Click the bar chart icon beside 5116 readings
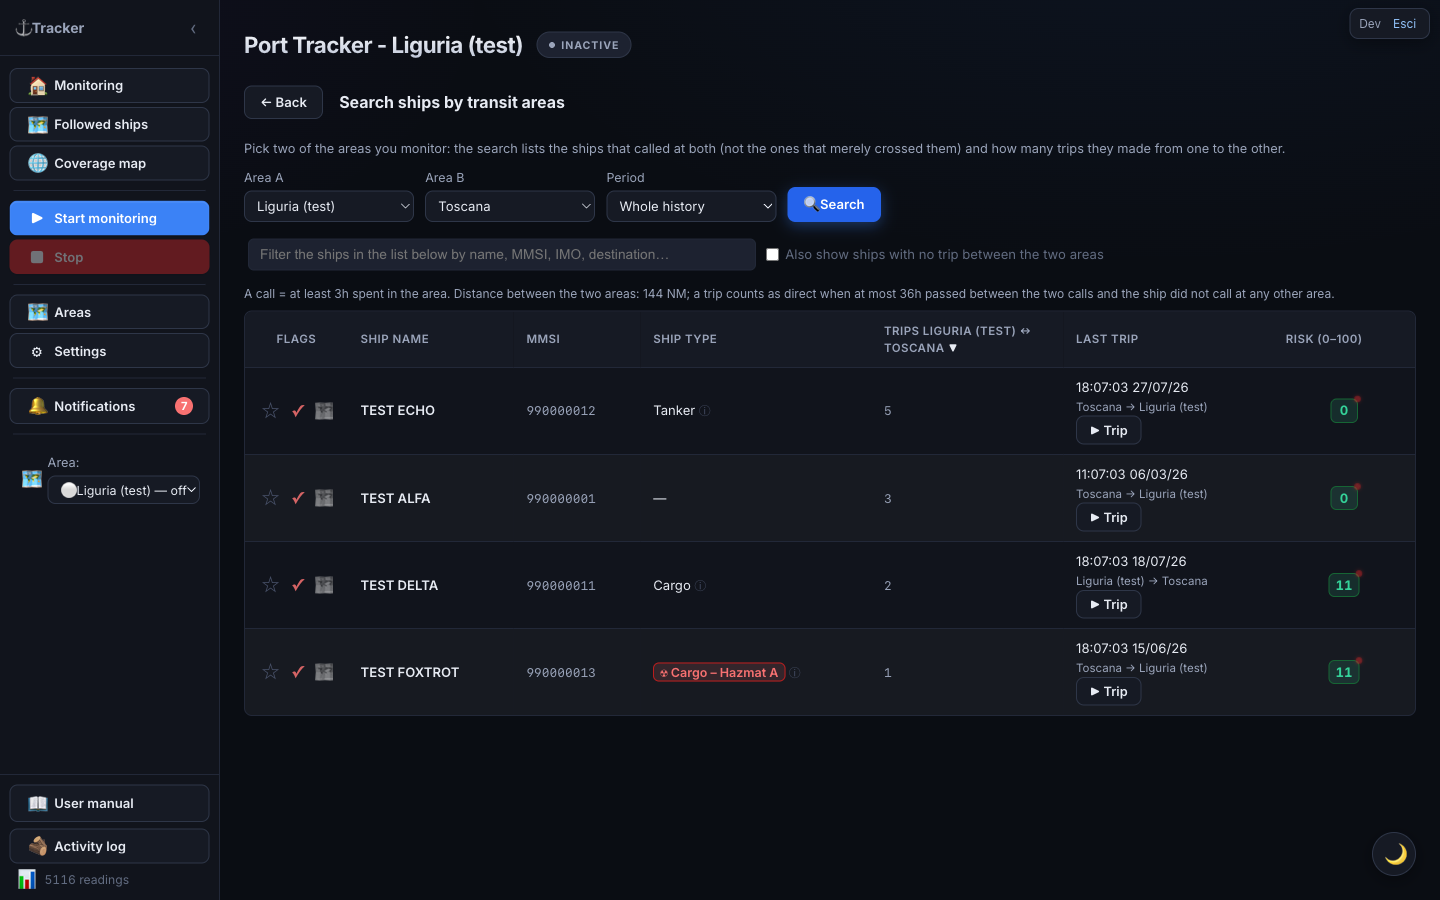The image size is (1440, 900). [27, 879]
